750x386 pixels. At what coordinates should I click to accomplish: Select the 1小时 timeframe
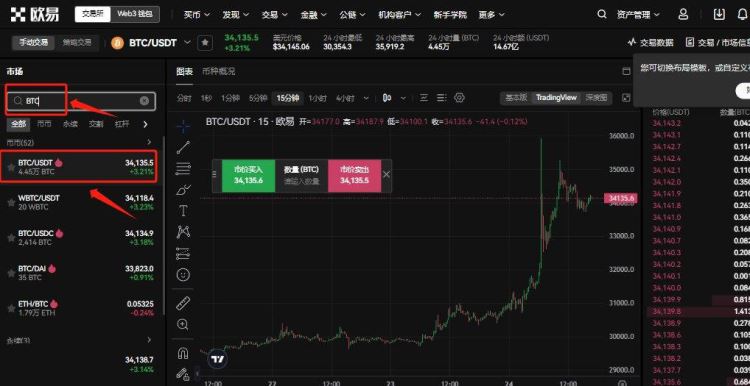click(317, 98)
